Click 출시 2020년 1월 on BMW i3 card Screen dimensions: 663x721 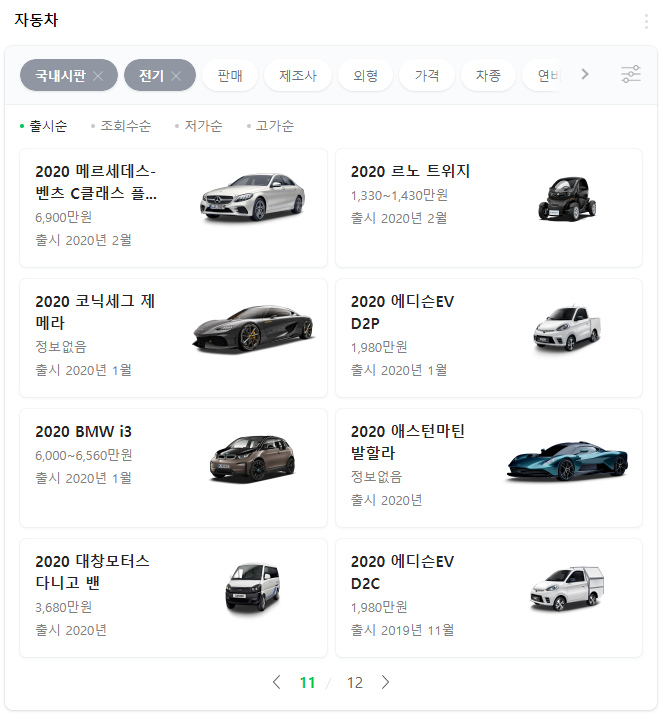click(x=83, y=478)
